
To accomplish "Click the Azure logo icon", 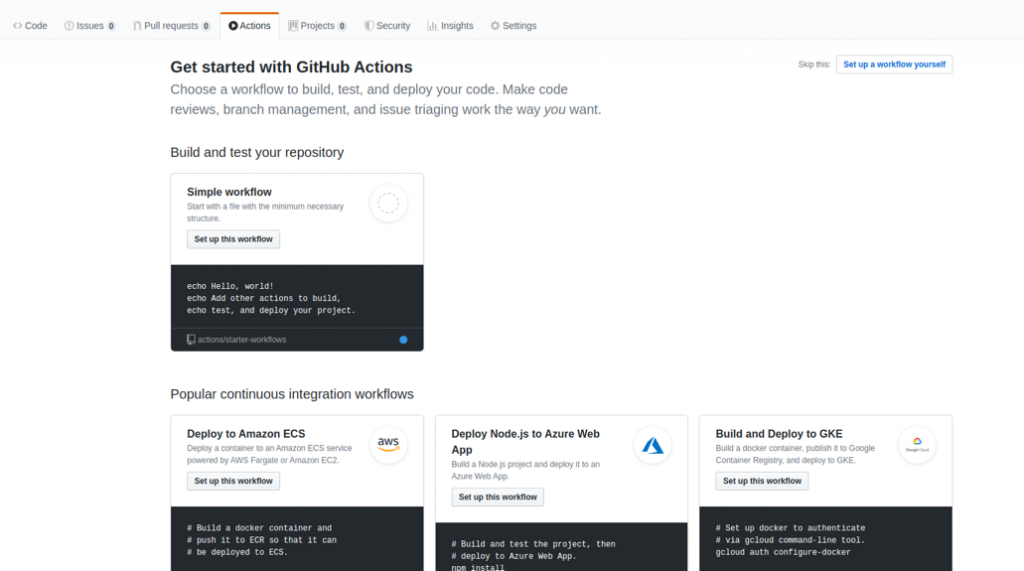I will click(x=652, y=445).
